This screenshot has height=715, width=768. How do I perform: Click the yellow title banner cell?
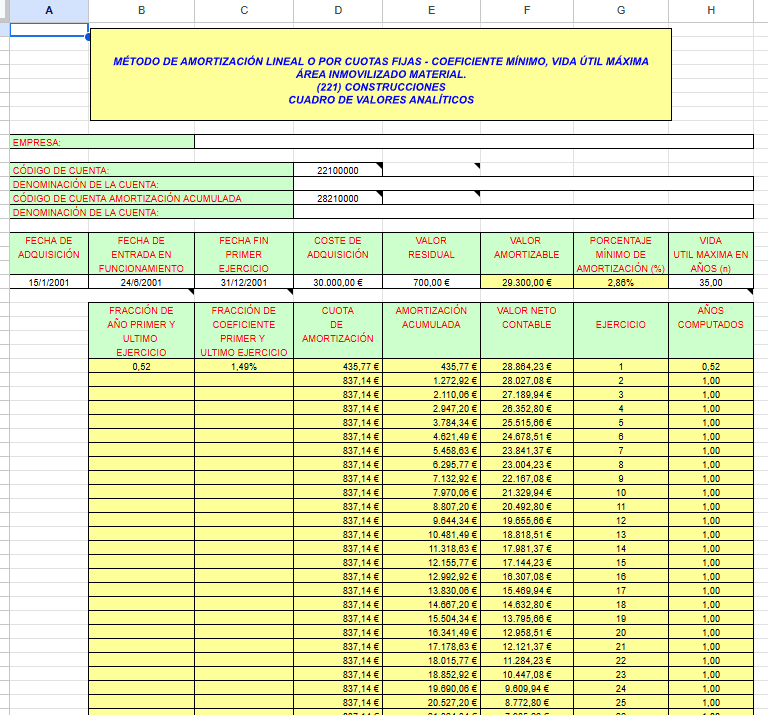pos(381,74)
